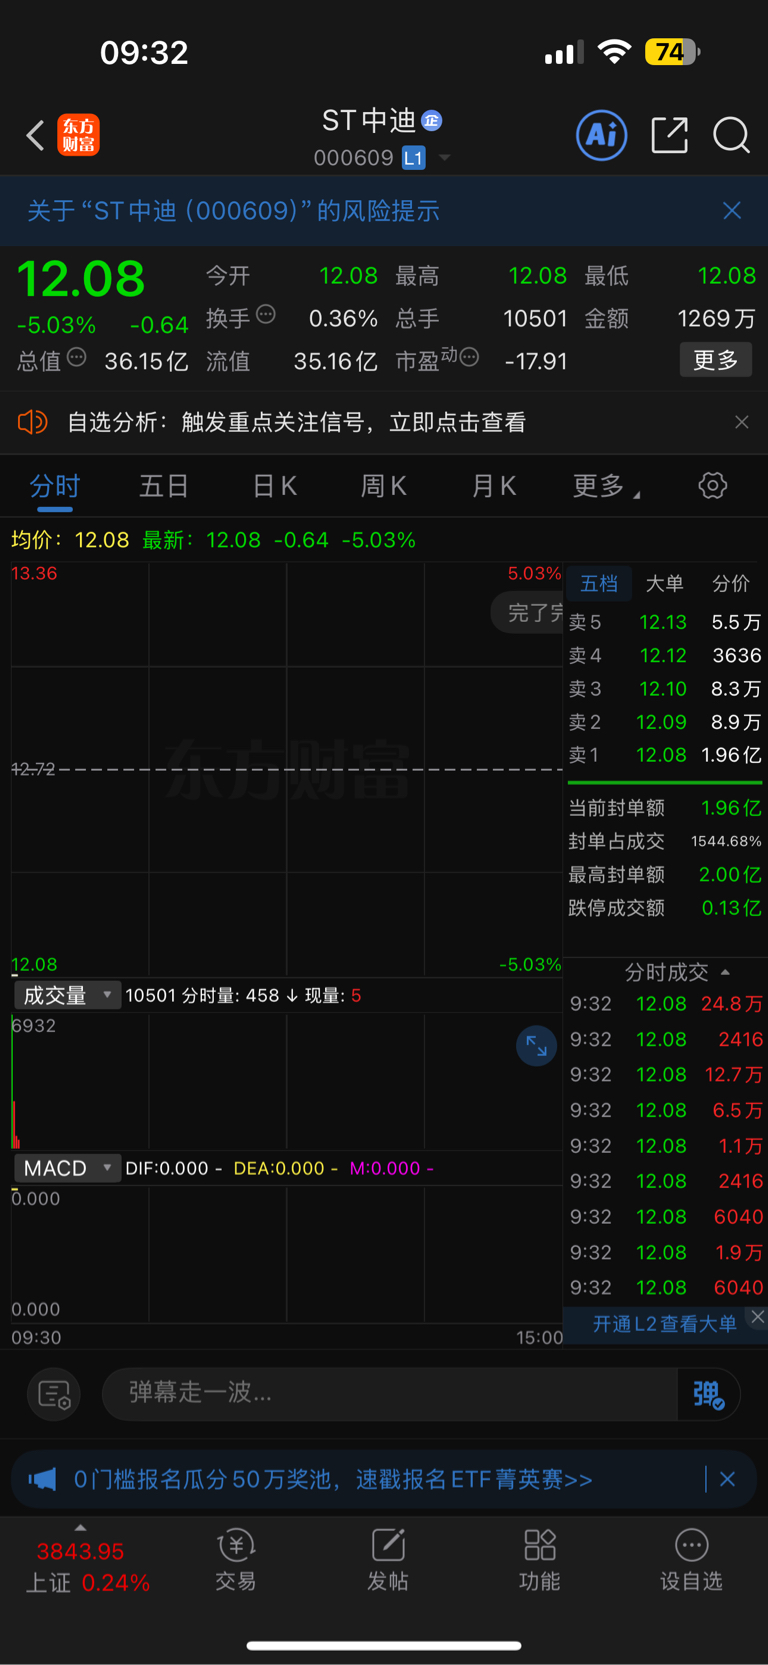
Task: Open the bullet comment settings icon
Action: pos(54,1394)
